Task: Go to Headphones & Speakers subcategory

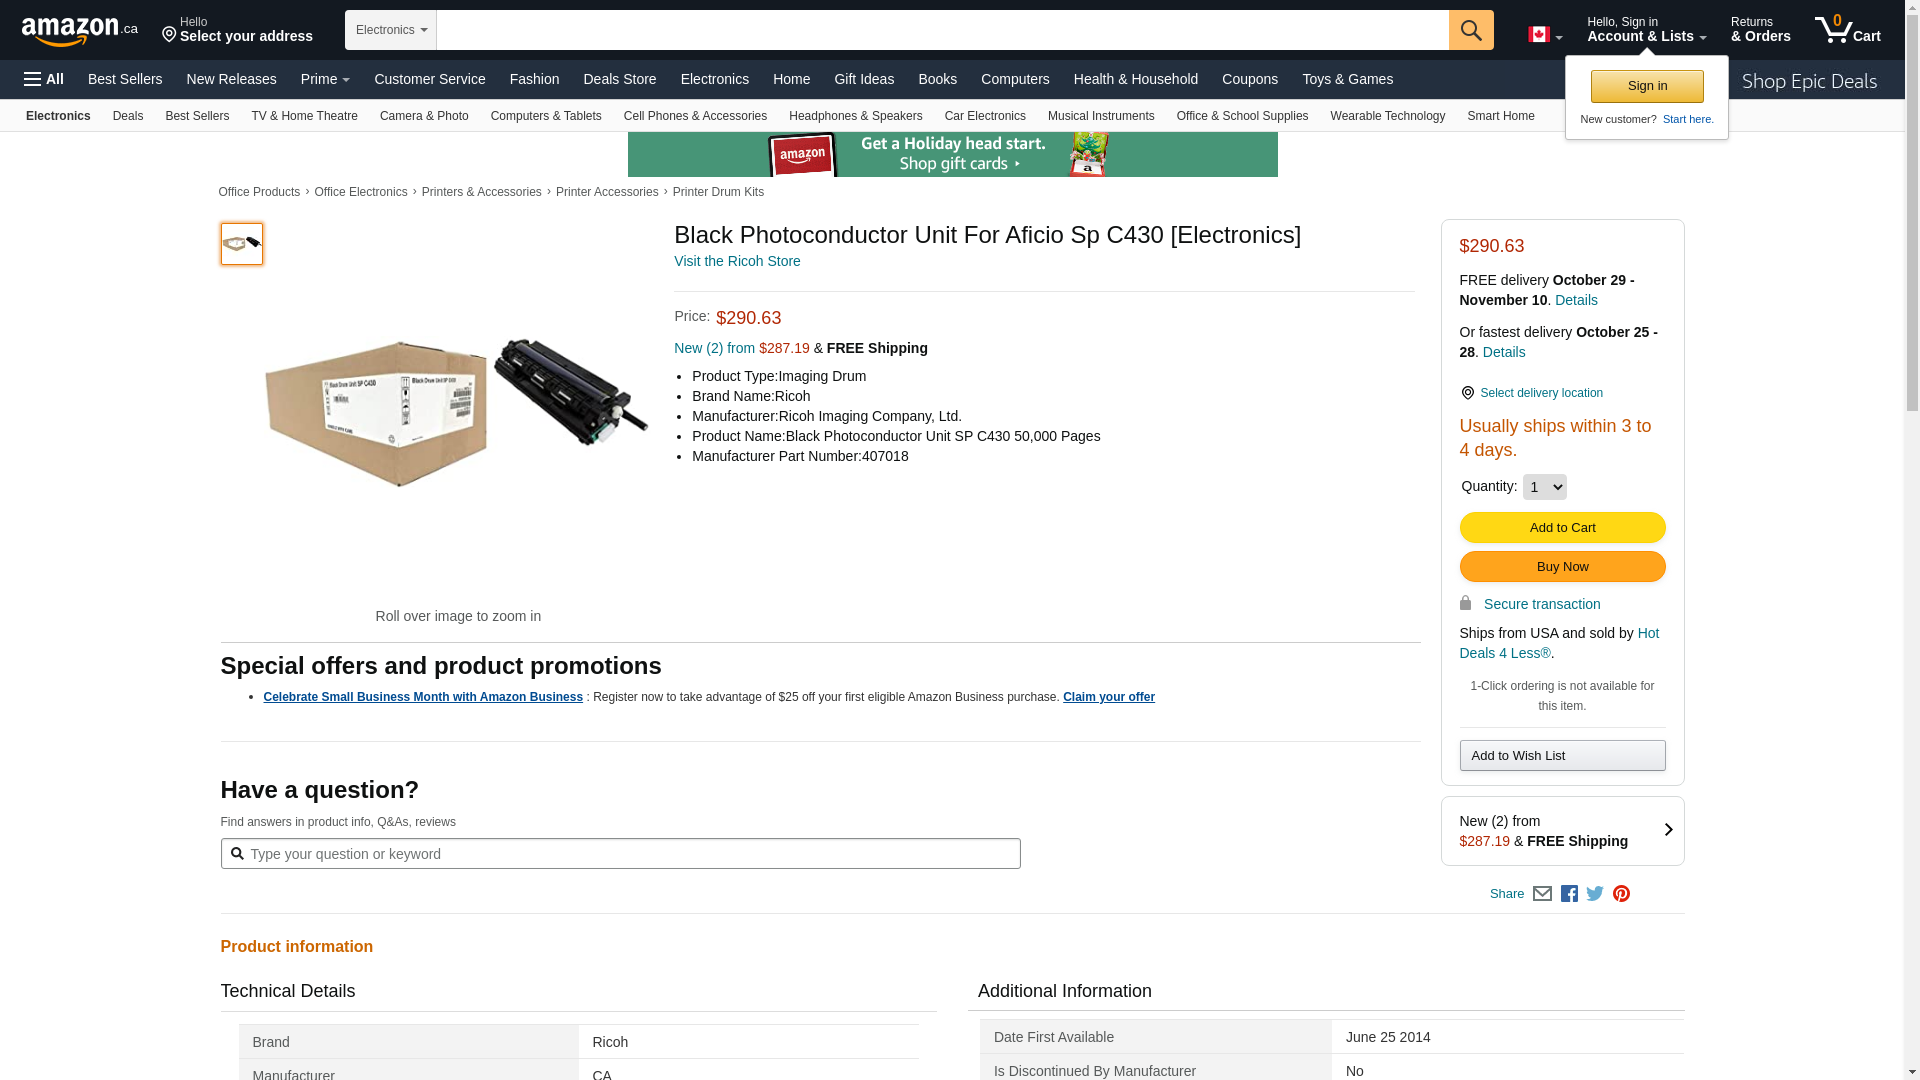Action: pyautogui.click(x=855, y=116)
